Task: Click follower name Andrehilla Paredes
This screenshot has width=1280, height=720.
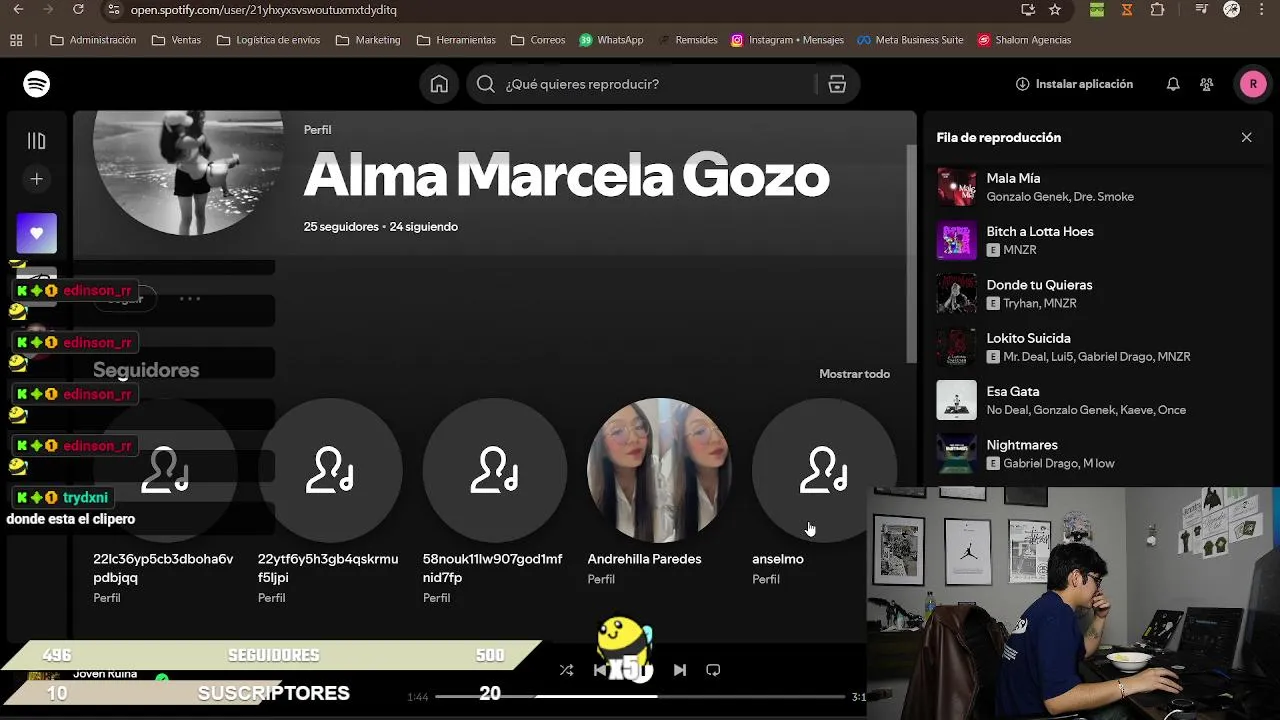Action: pos(644,559)
